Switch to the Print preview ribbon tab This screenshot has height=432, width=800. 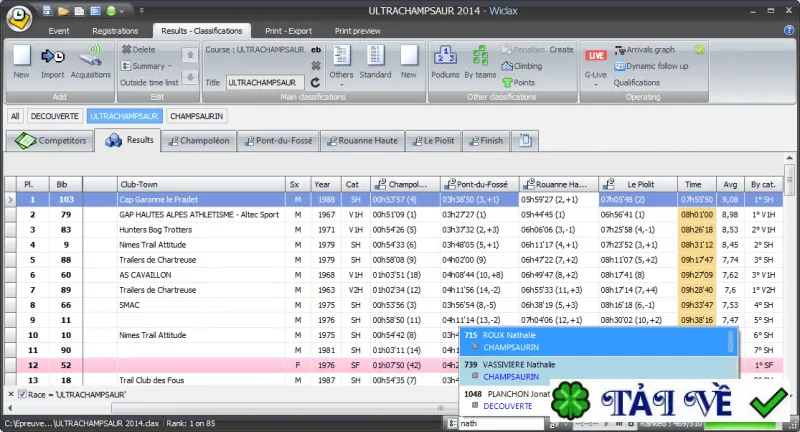click(357, 31)
